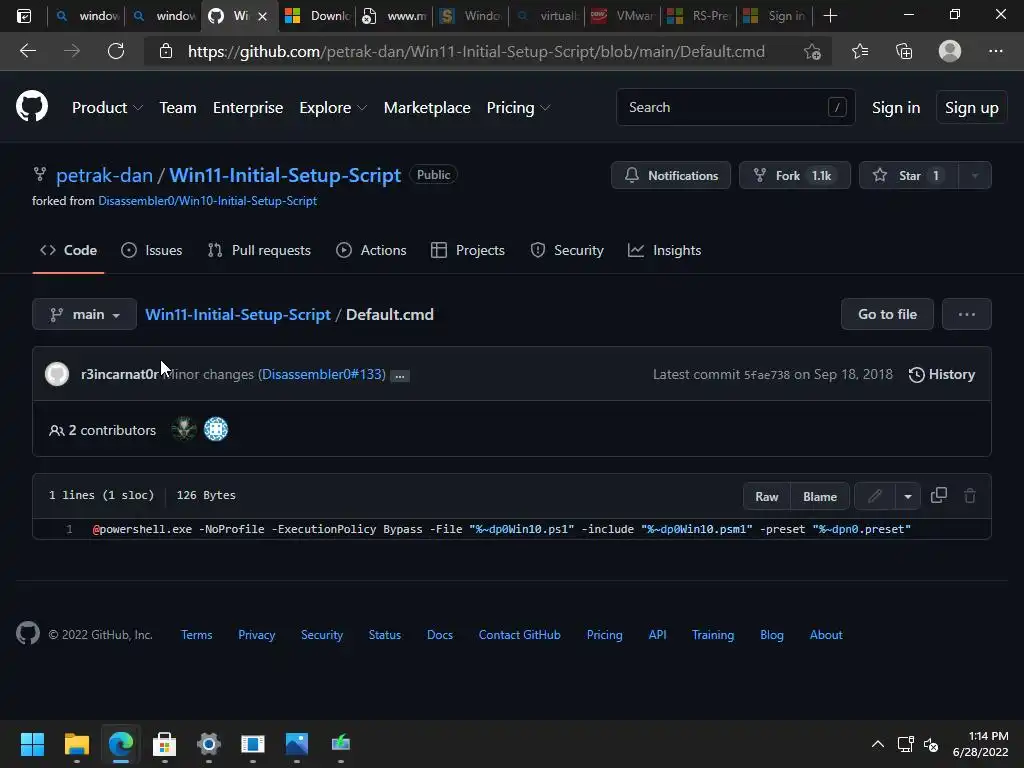Open the Blame view

tap(820, 496)
